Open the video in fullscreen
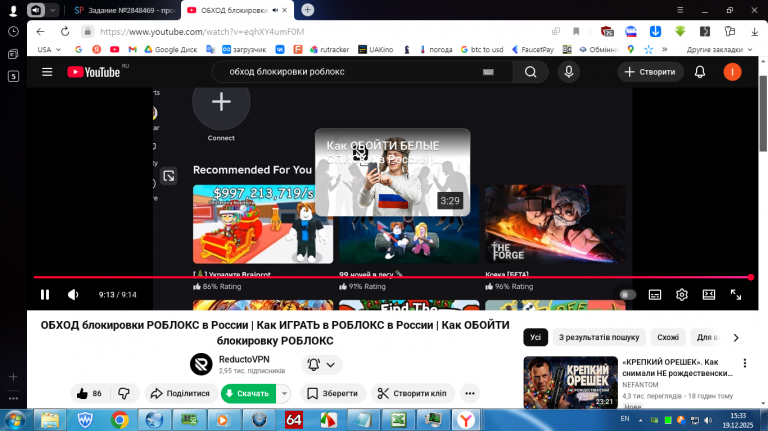 pos(736,294)
